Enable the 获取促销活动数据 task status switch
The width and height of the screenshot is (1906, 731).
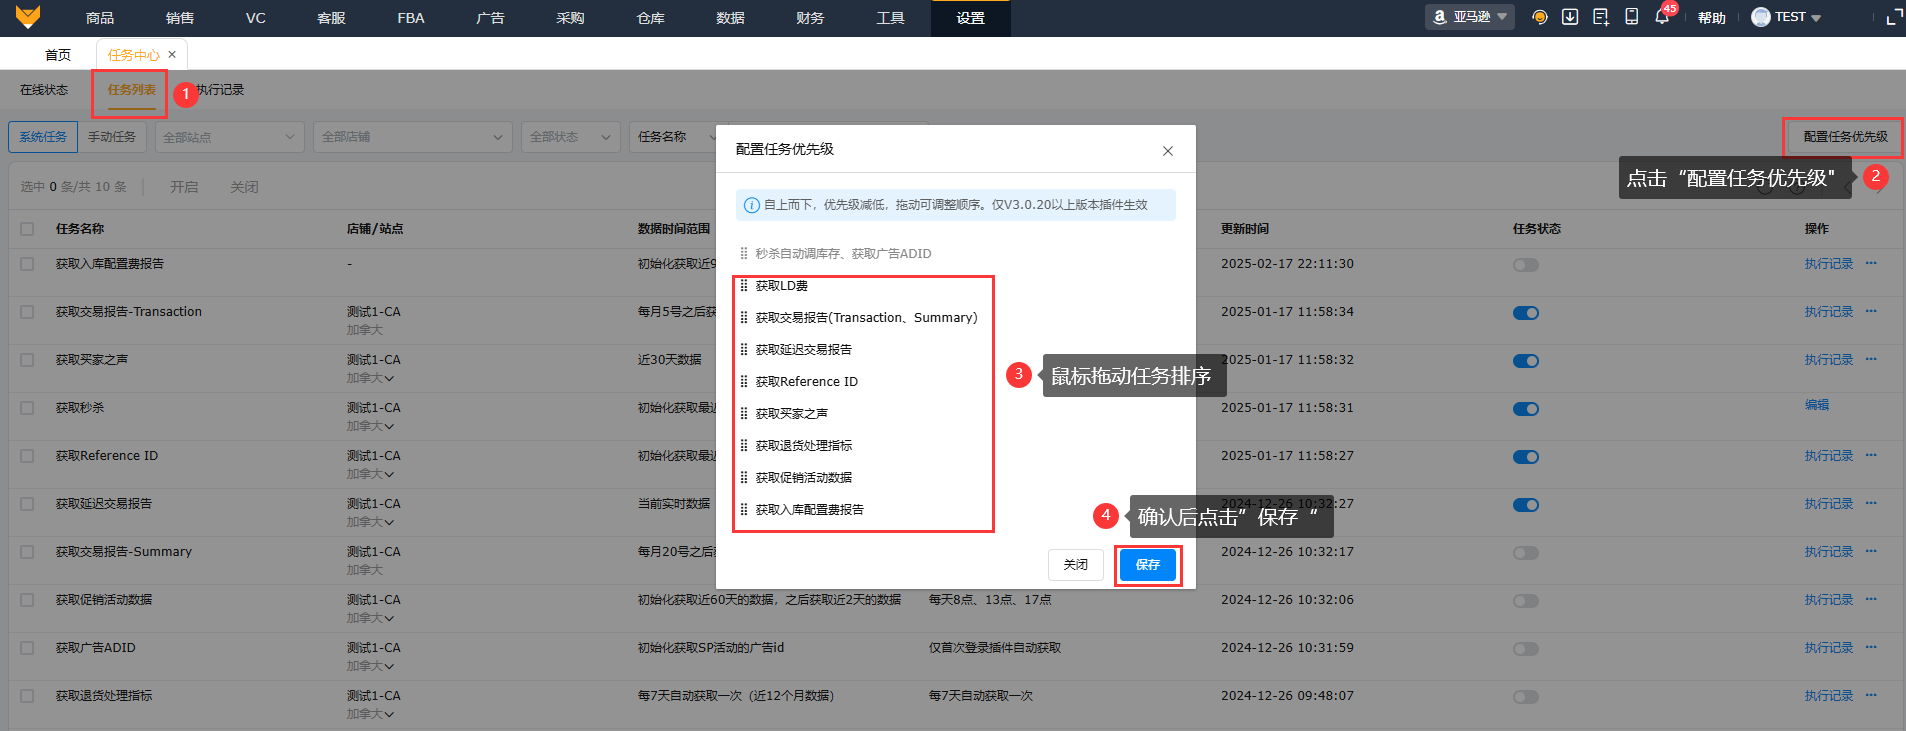(x=1526, y=601)
